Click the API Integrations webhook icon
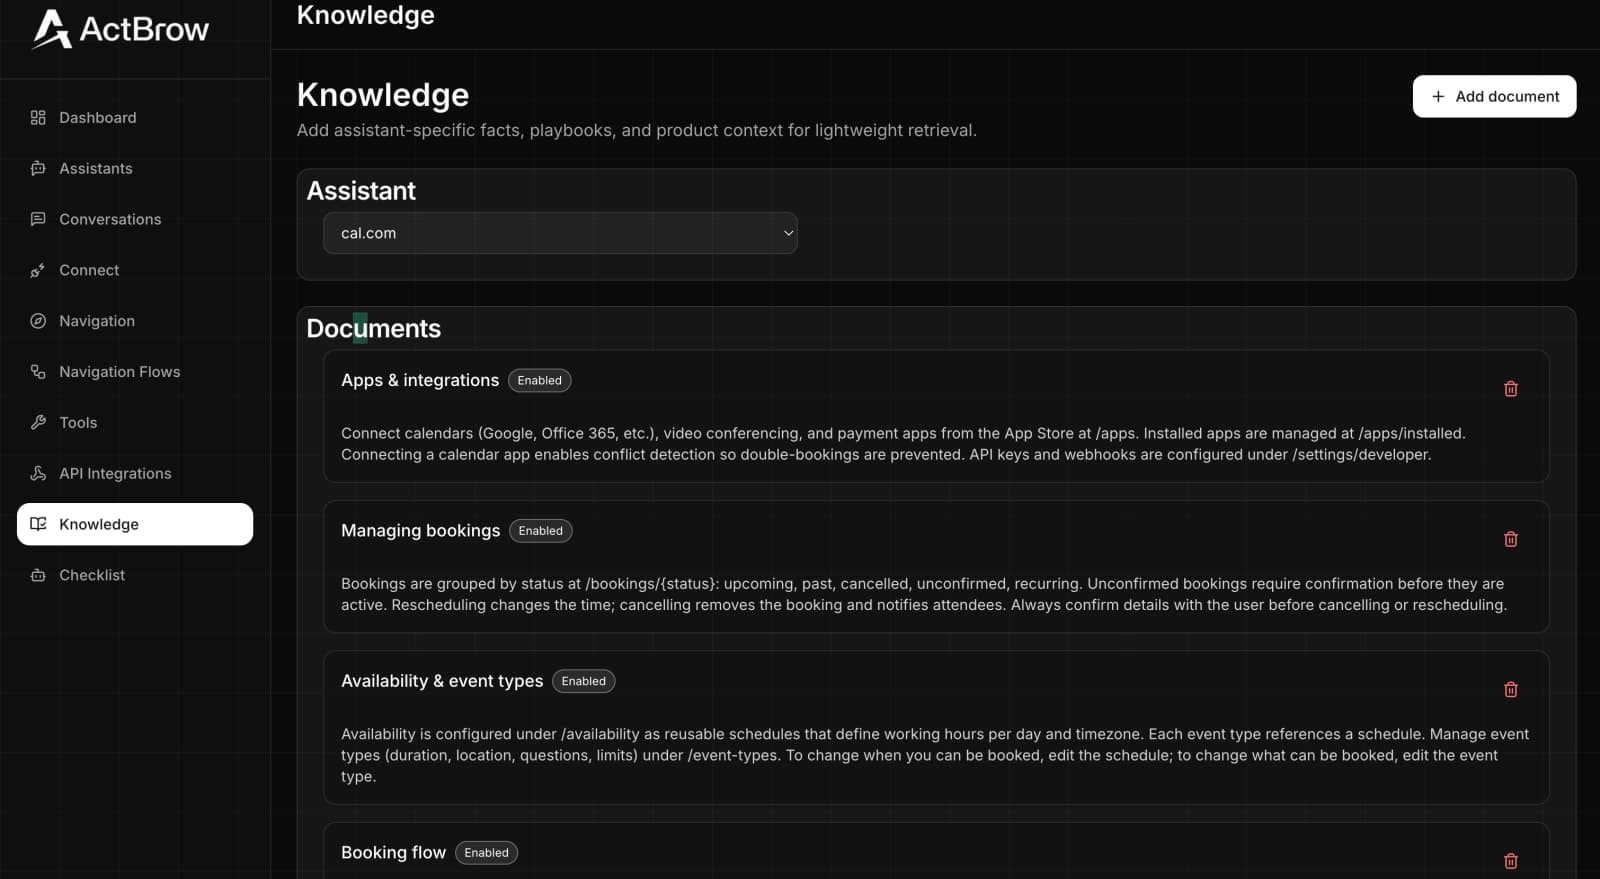 (x=38, y=473)
